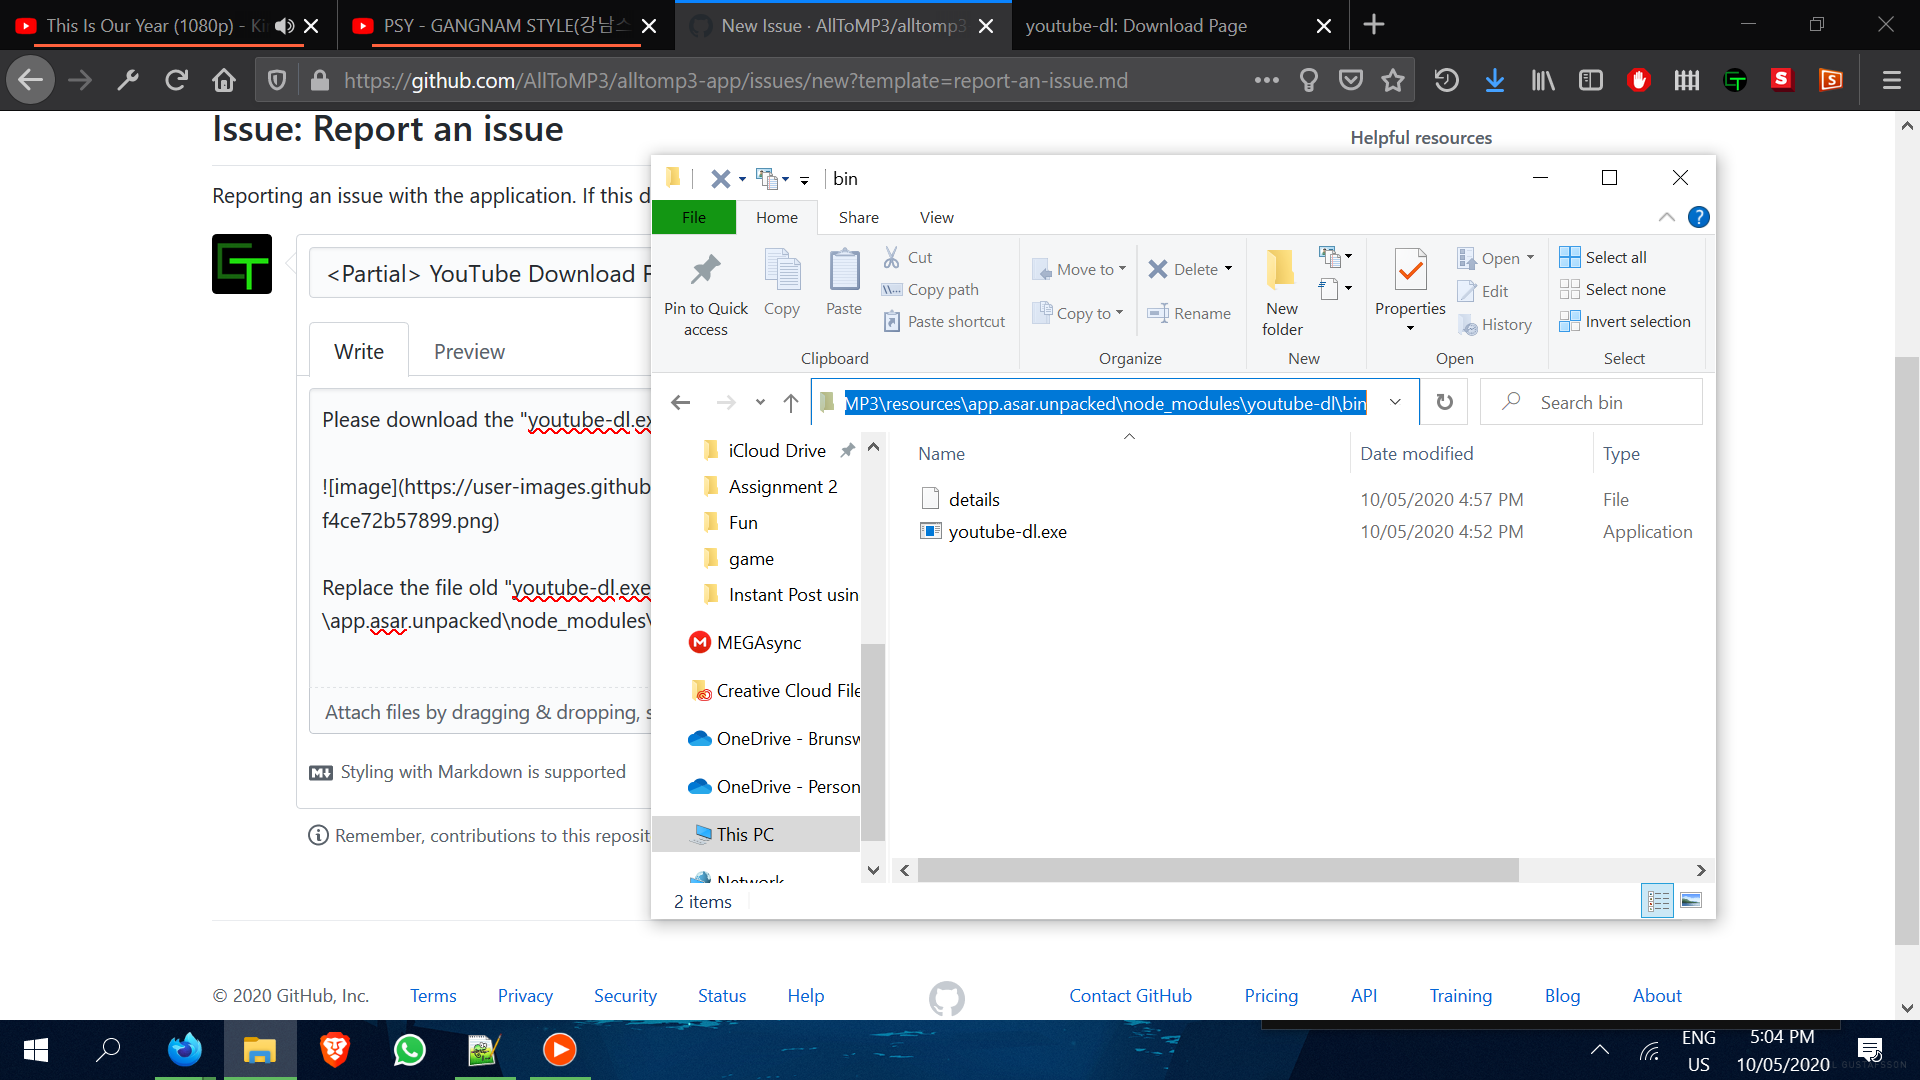Switch to details list view

click(x=1657, y=901)
